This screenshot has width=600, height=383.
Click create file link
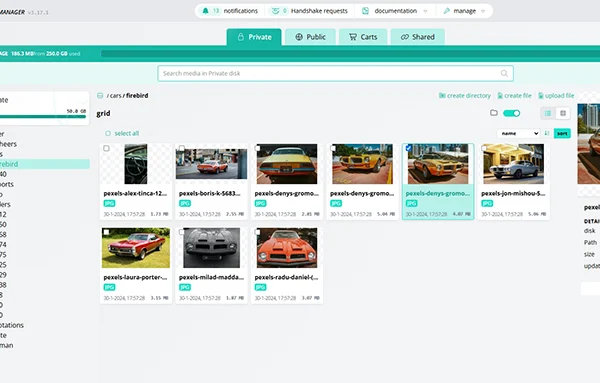tap(514, 95)
